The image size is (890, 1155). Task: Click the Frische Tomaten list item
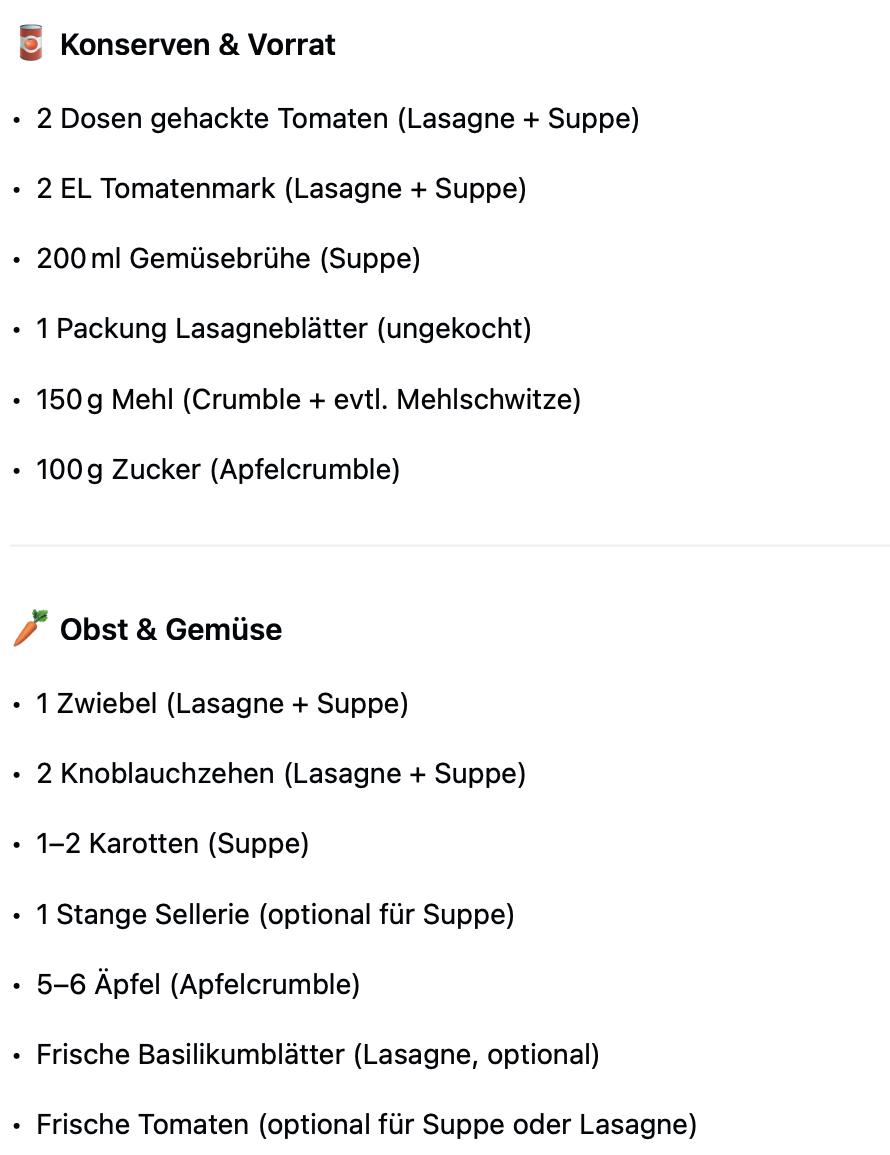tap(367, 1125)
